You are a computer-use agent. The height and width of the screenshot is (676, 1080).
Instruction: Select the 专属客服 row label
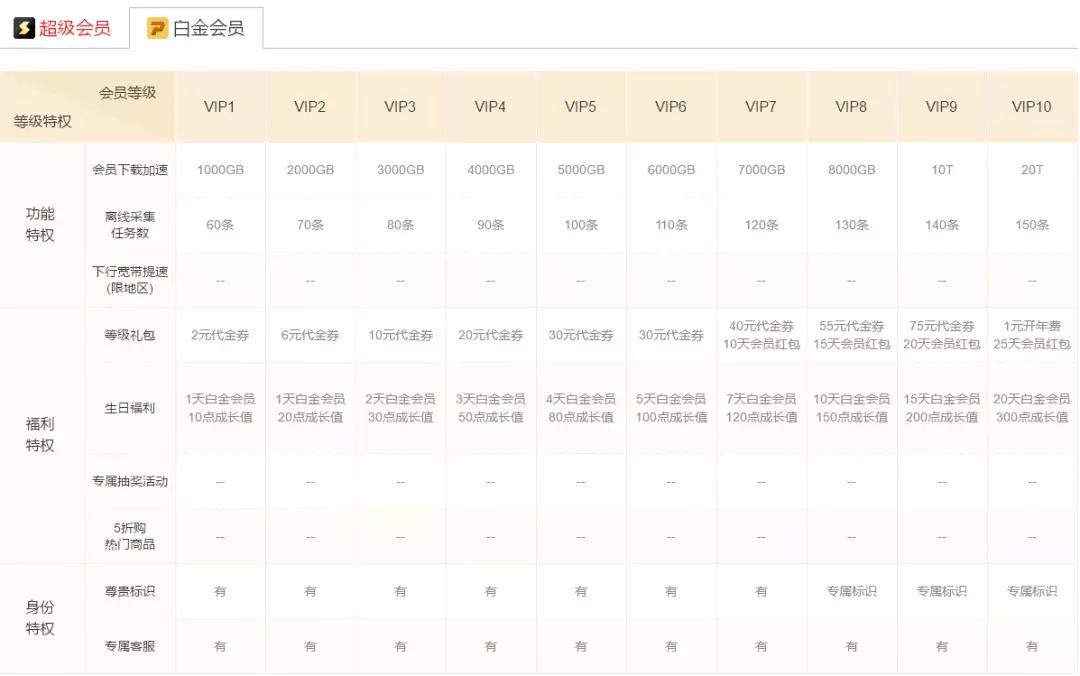[129, 646]
